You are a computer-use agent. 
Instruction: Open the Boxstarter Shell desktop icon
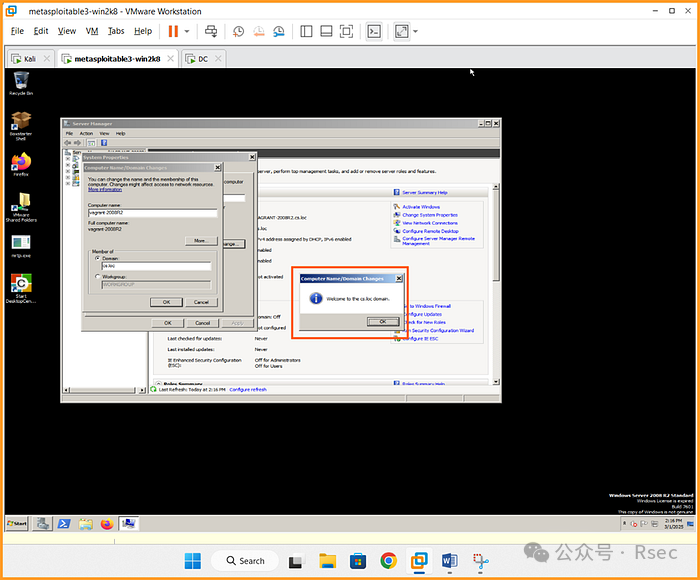(x=20, y=122)
